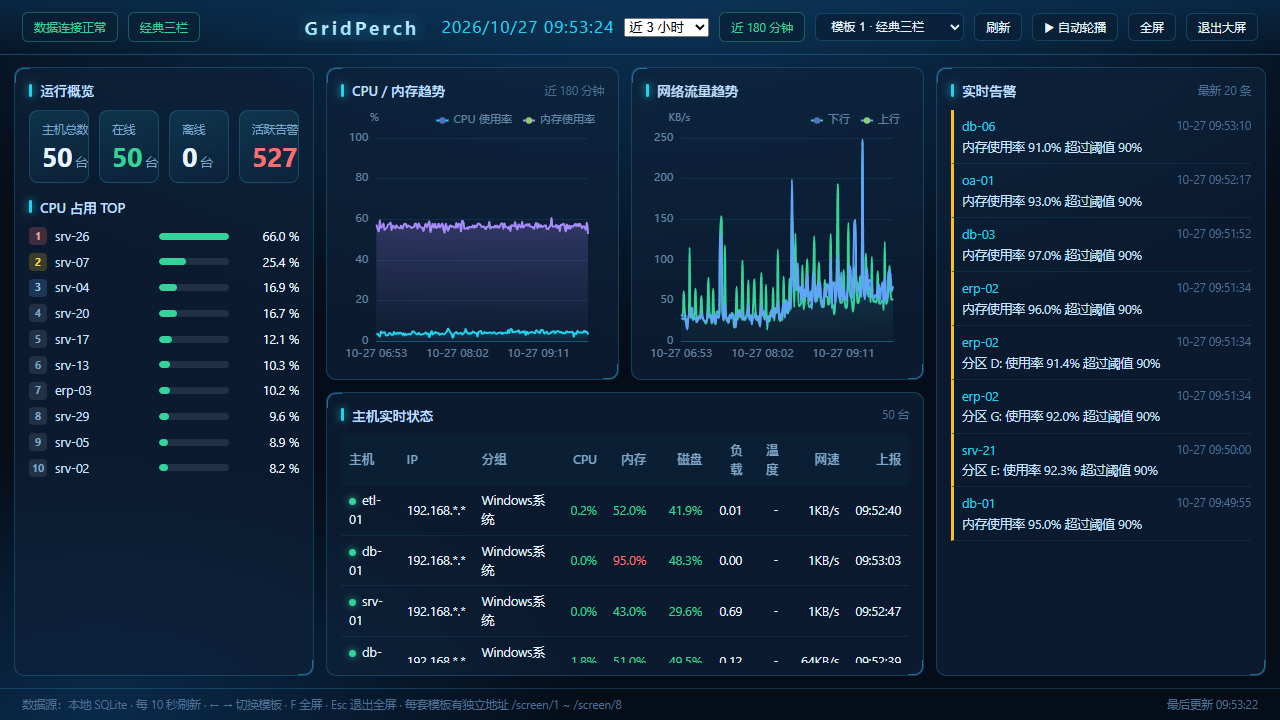Viewport: 1280px width, 720px height.
Task: Select the 主机总数 stat card
Action: [x=59, y=146]
